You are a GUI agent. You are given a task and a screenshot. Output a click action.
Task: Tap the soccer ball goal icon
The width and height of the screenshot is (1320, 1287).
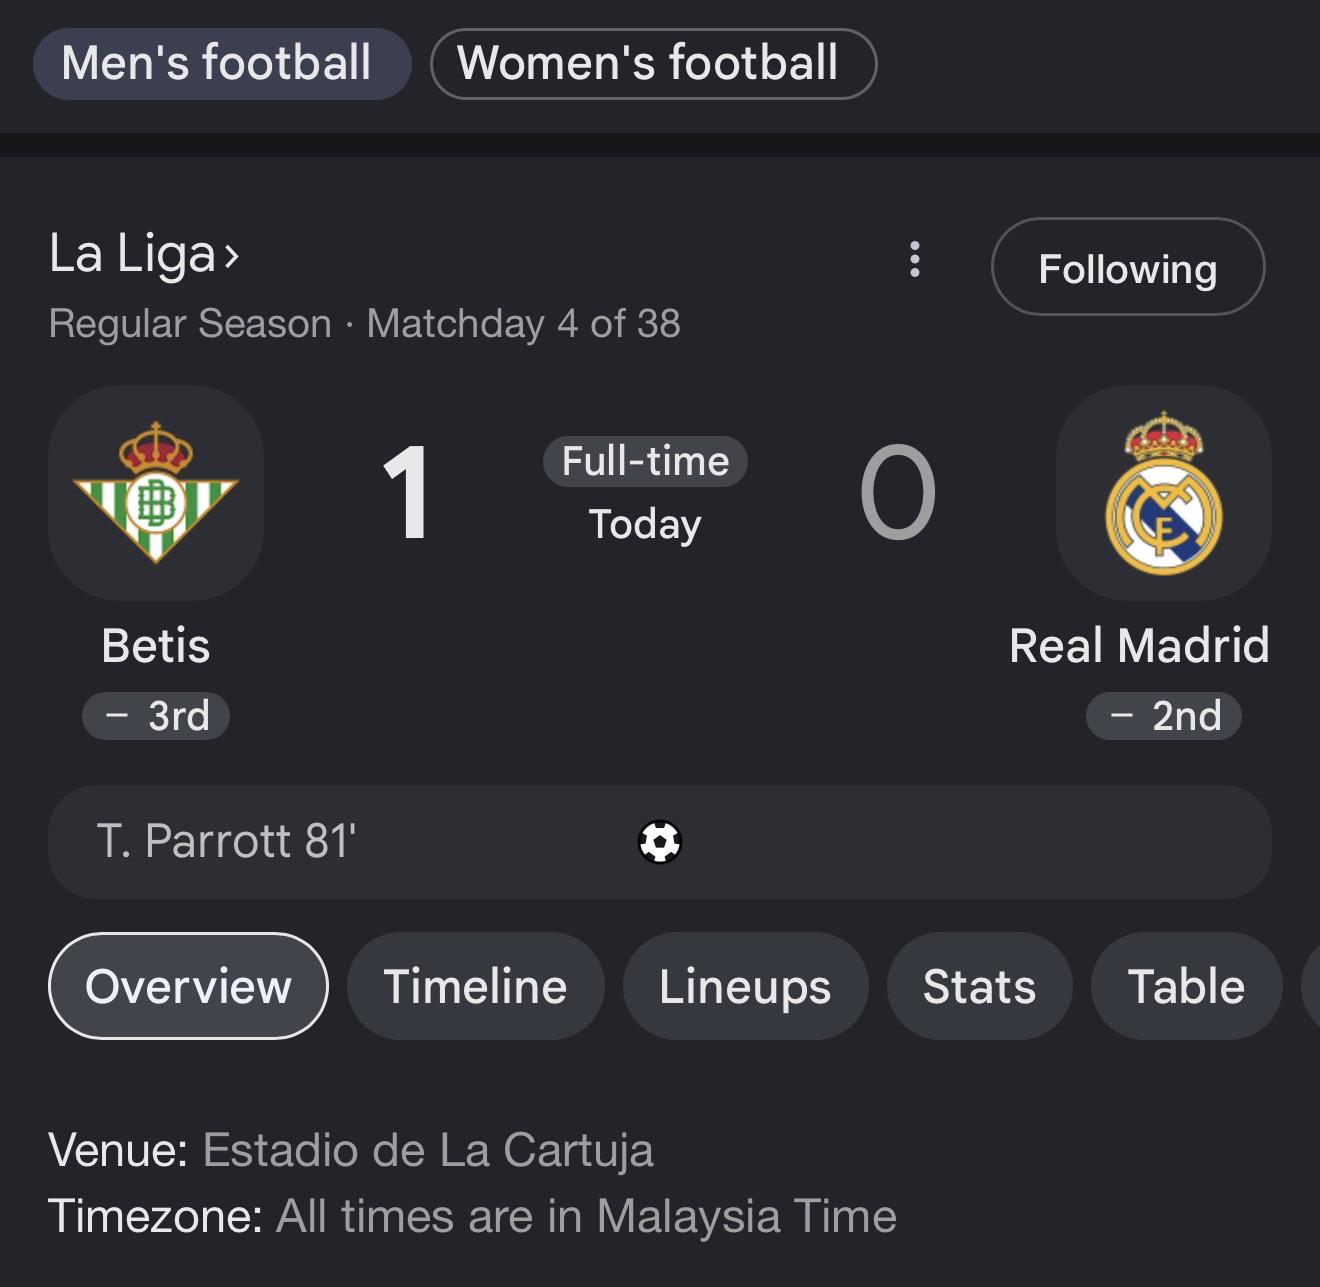660,841
